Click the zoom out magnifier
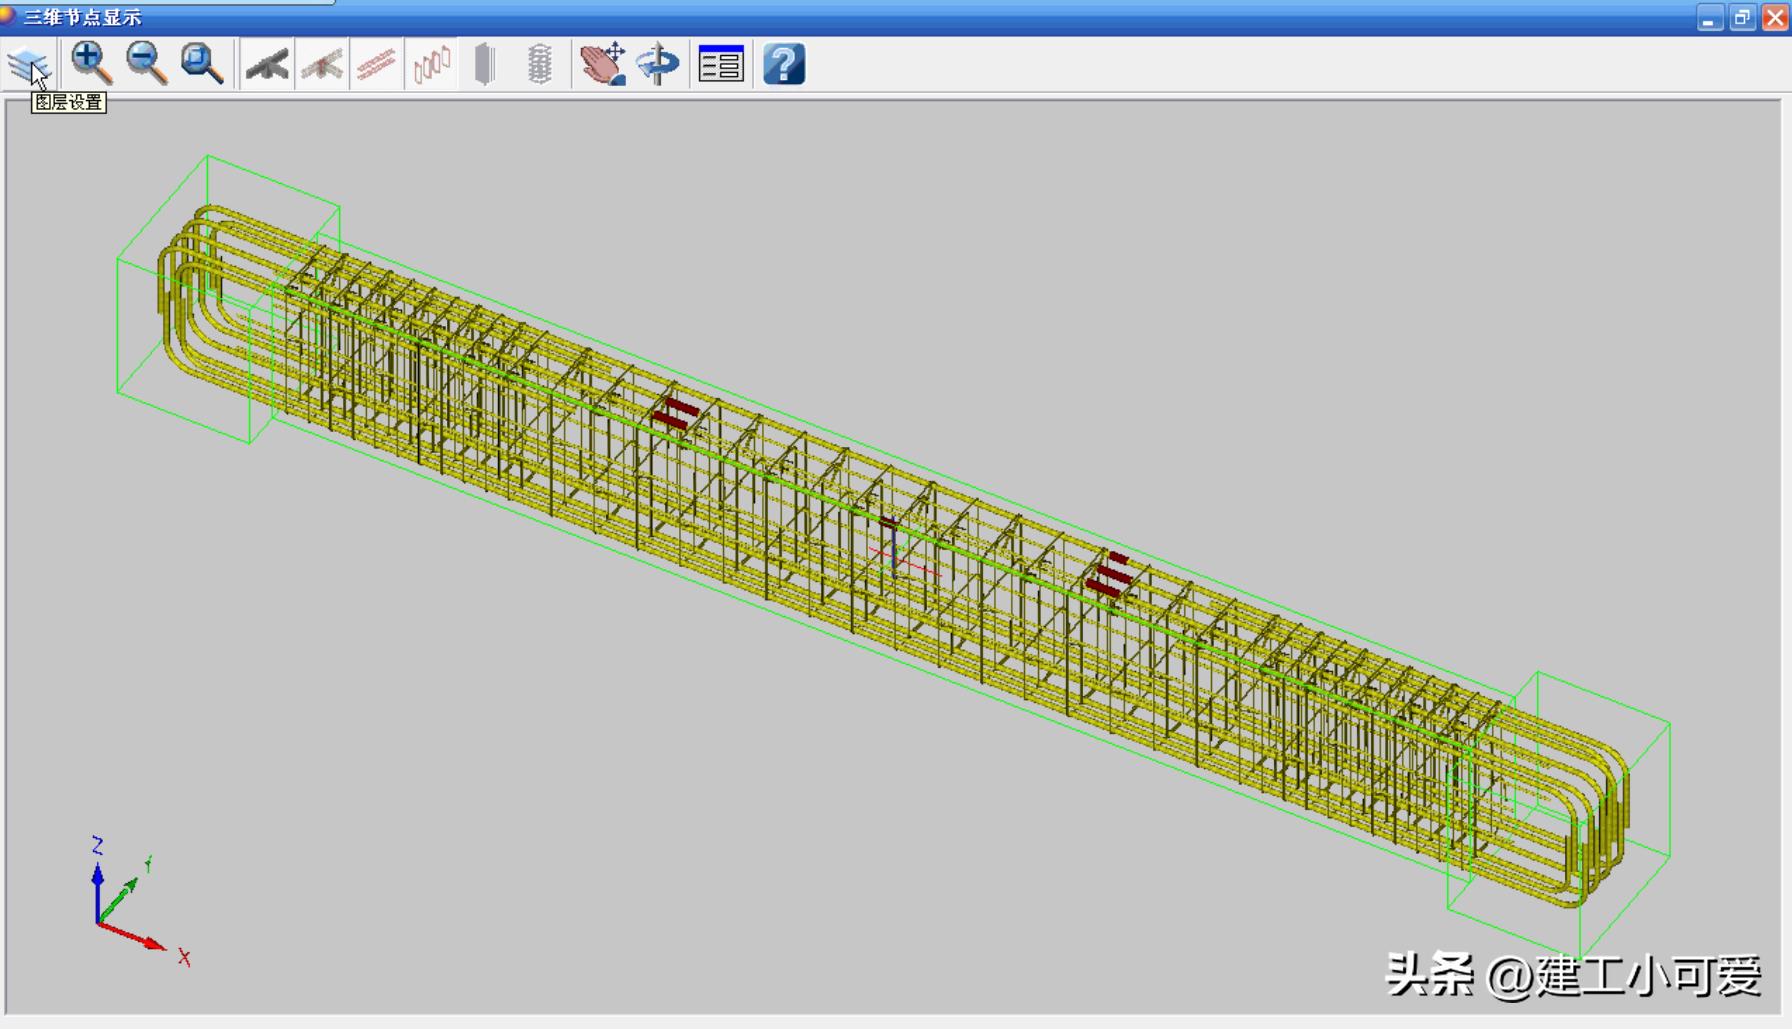 coord(146,64)
